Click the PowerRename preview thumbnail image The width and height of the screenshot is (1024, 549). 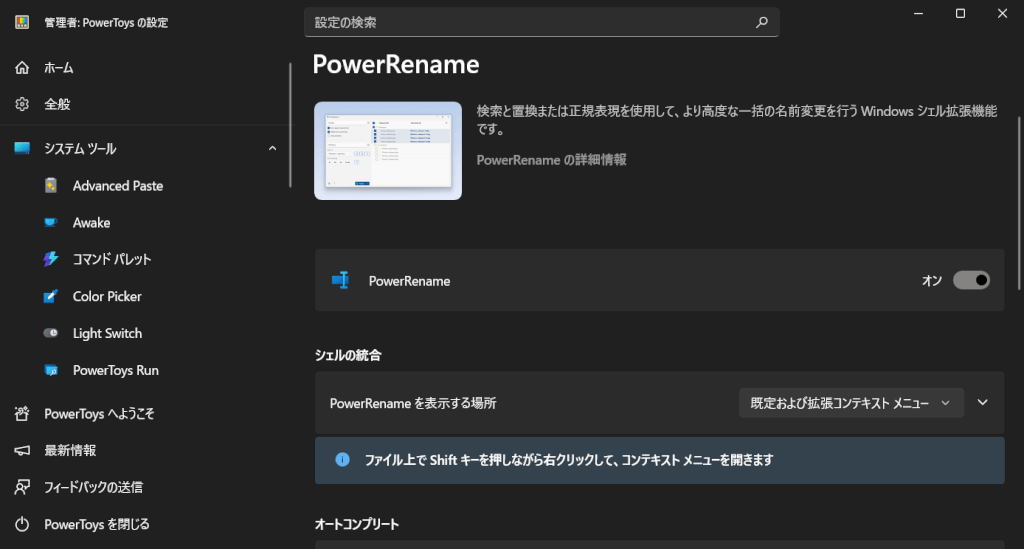[388, 151]
